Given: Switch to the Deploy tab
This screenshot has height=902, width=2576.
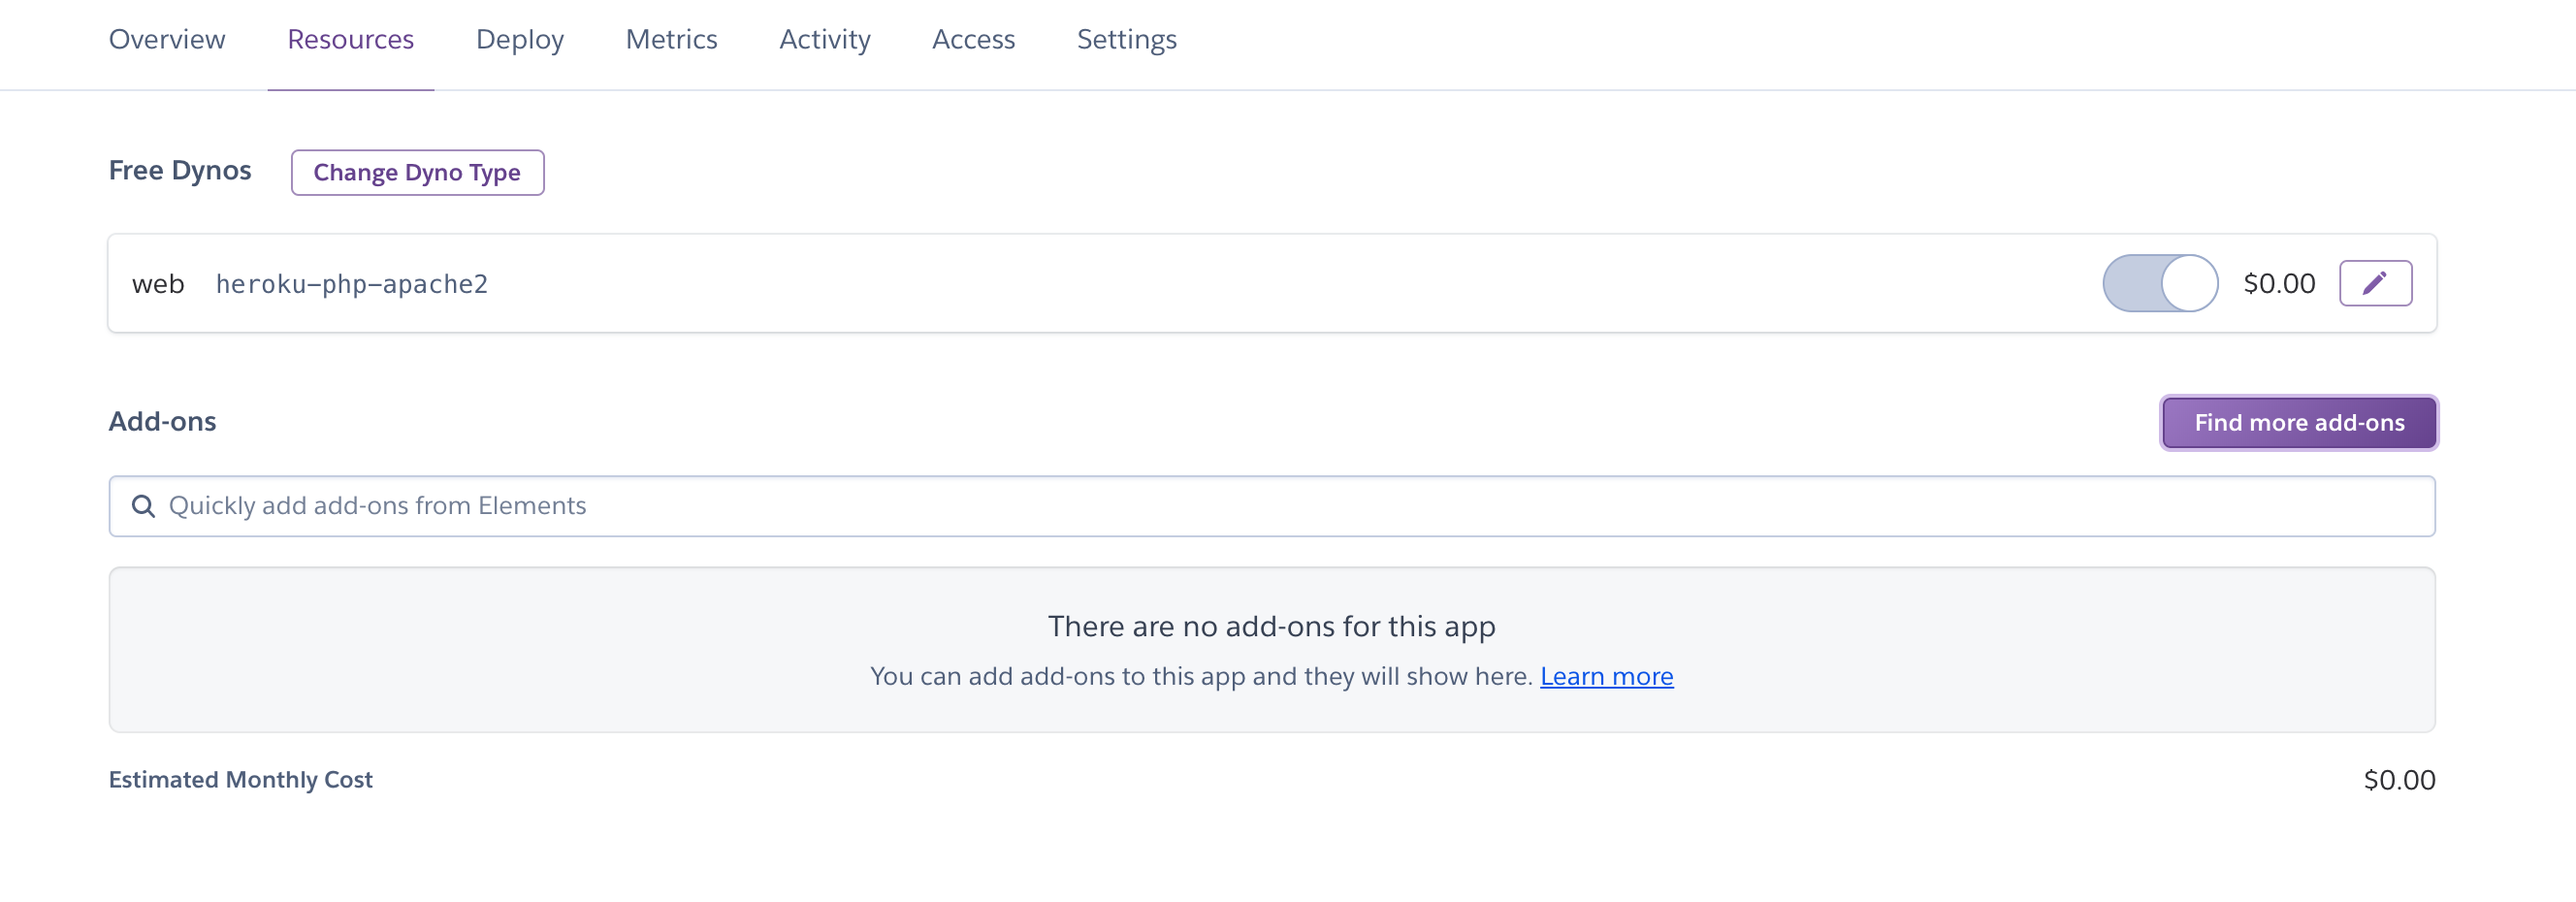Looking at the screenshot, I should 519,40.
